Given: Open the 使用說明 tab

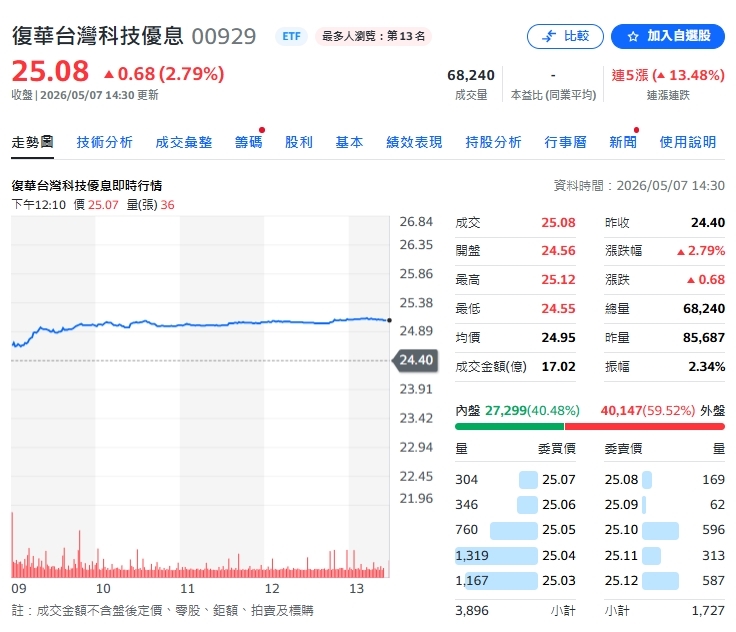Looking at the screenshot, I should click(x=688, y=142).
